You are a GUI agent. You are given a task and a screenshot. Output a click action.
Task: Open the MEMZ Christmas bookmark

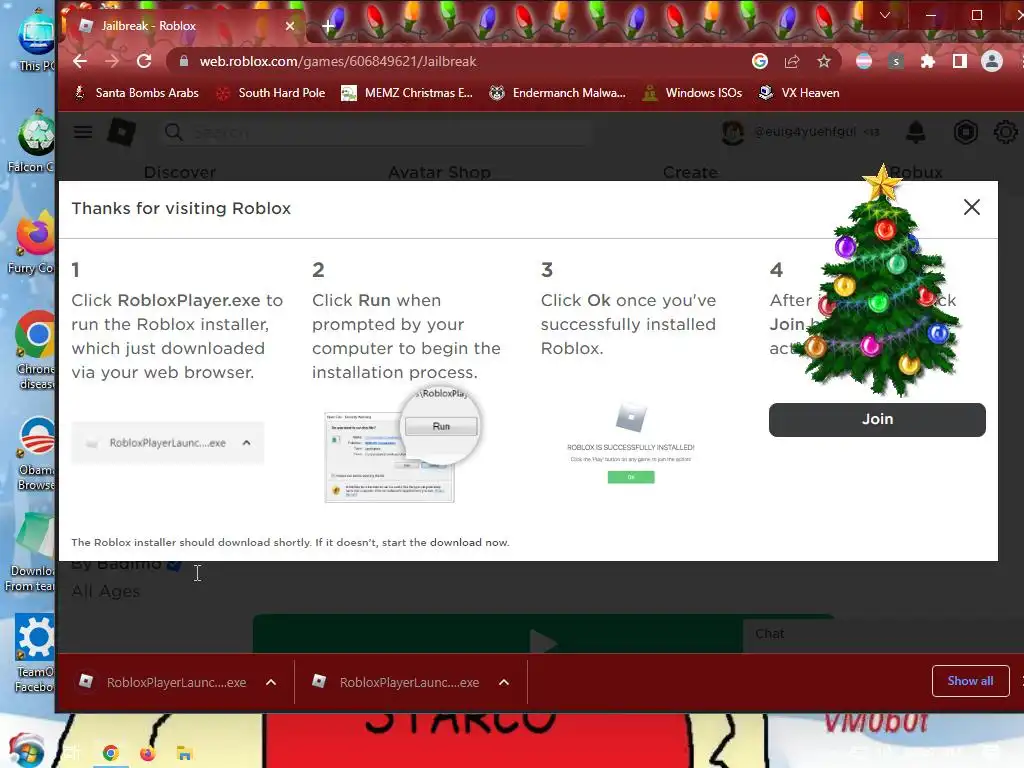407,93
